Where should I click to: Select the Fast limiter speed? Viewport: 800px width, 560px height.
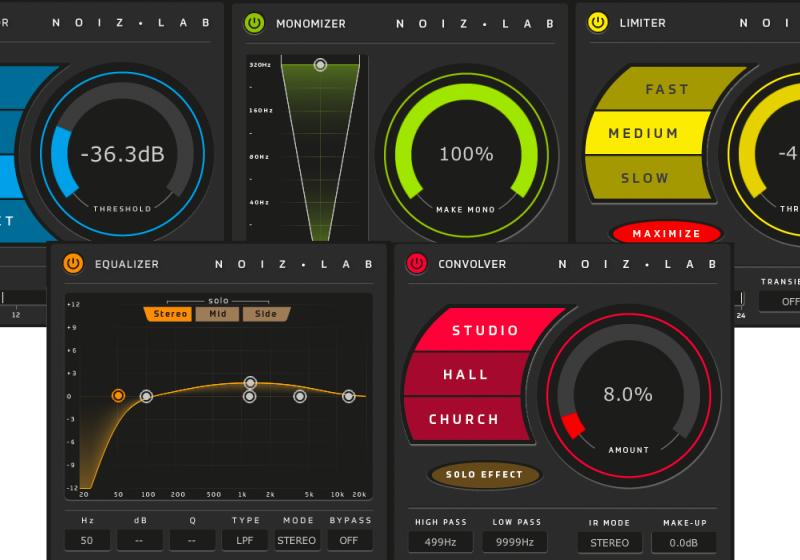[666, 89]
